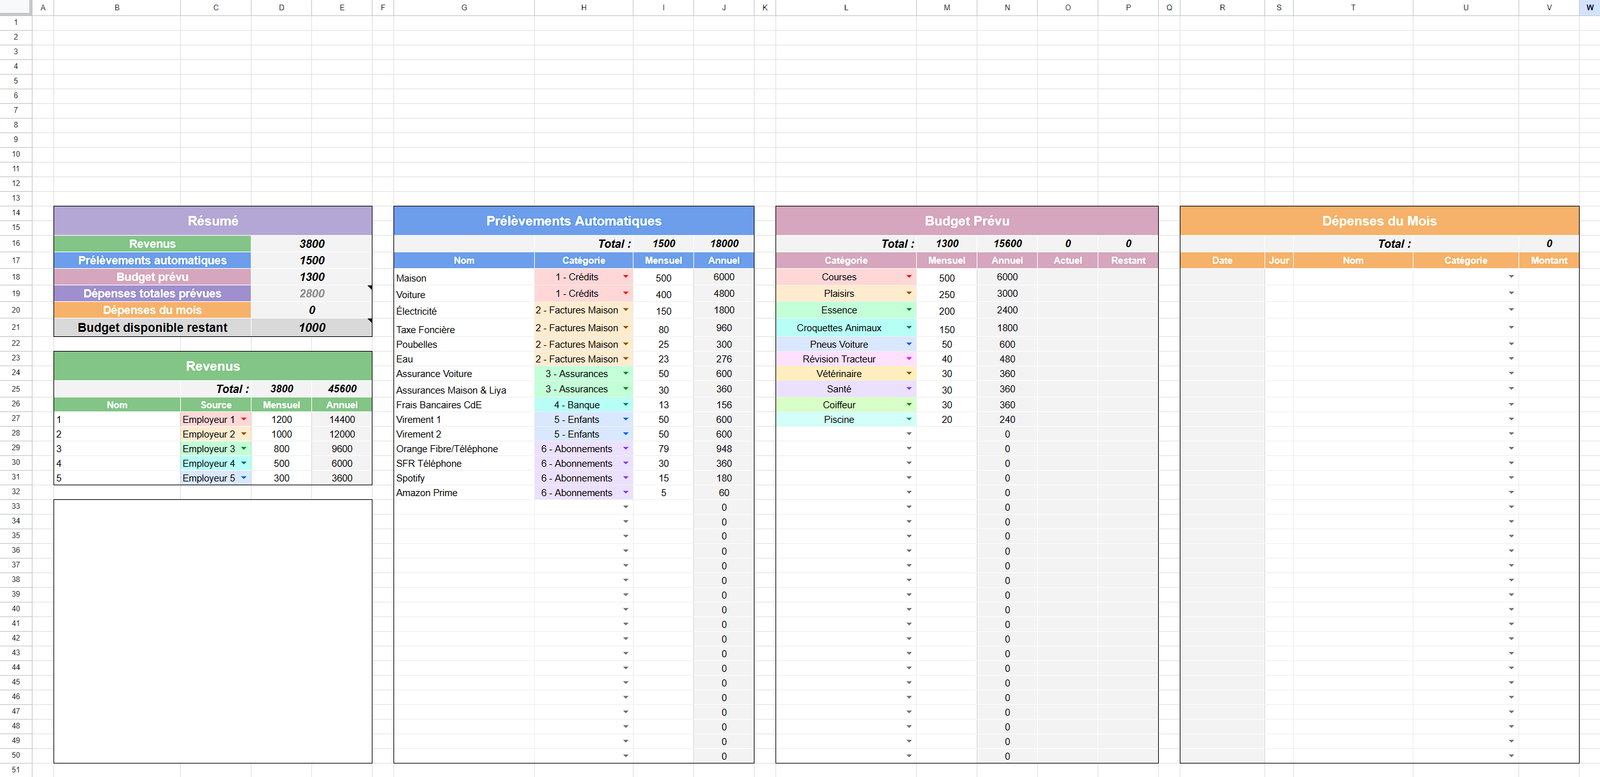Open the Employeur 1 source dropdown

pyautogui.click(x=244, y=420)
